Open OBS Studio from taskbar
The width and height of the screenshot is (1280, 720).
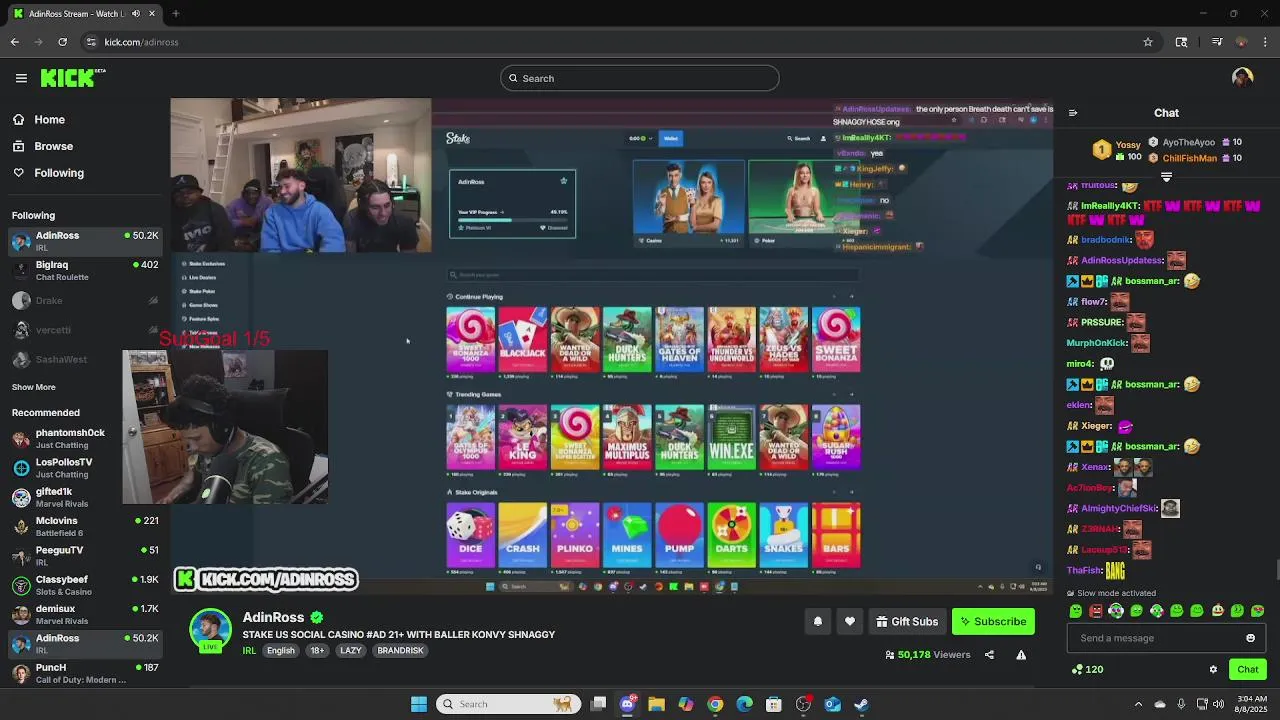coord(803,704)
